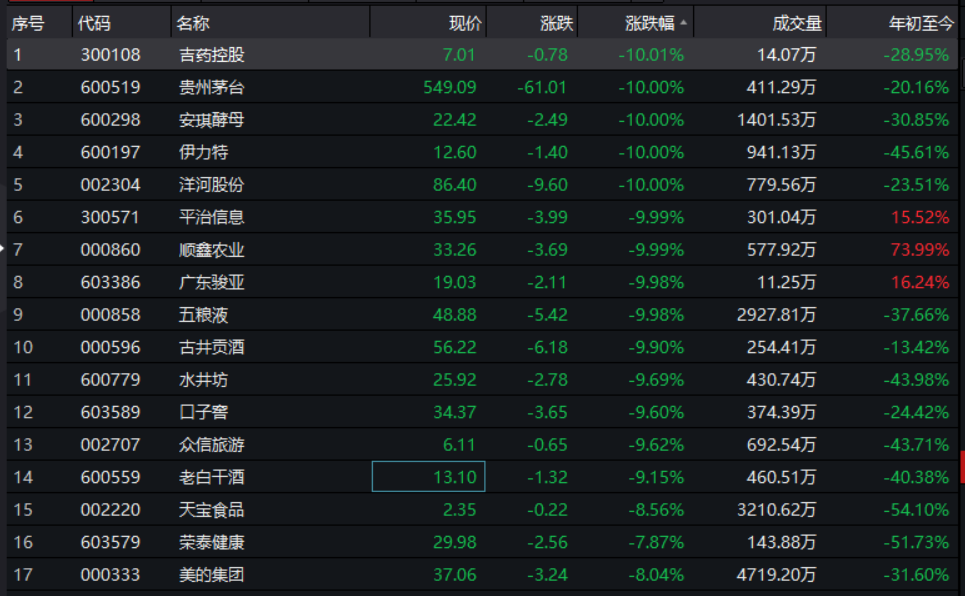This screenshot has width=965, height=596.
Task: Open the 安琪酵母 stock entry
Action: [212, 119]
